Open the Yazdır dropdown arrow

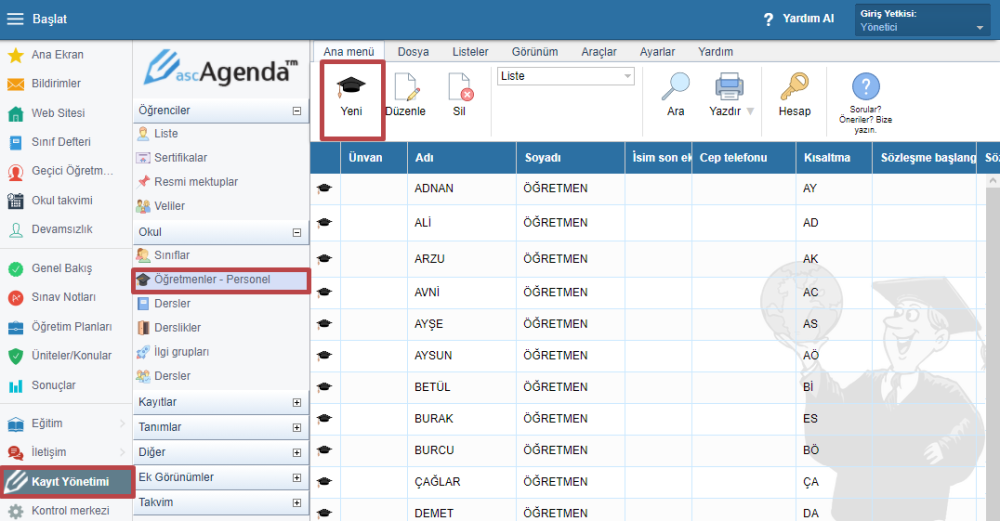tap(750, 112)
